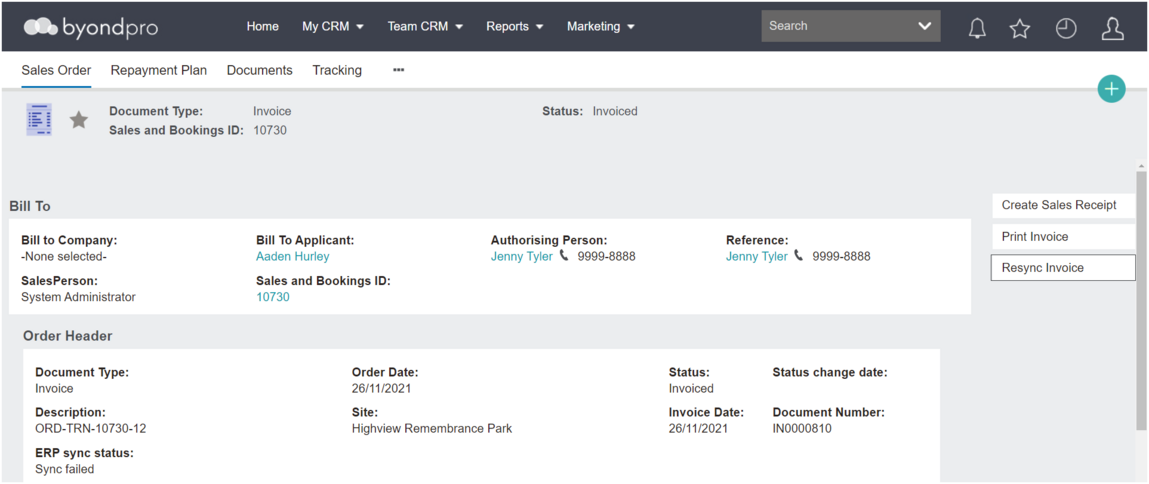Select System Administrator salesperson text
The width and height of the screenshot is (1149, 484).
(x=78, y=297)
